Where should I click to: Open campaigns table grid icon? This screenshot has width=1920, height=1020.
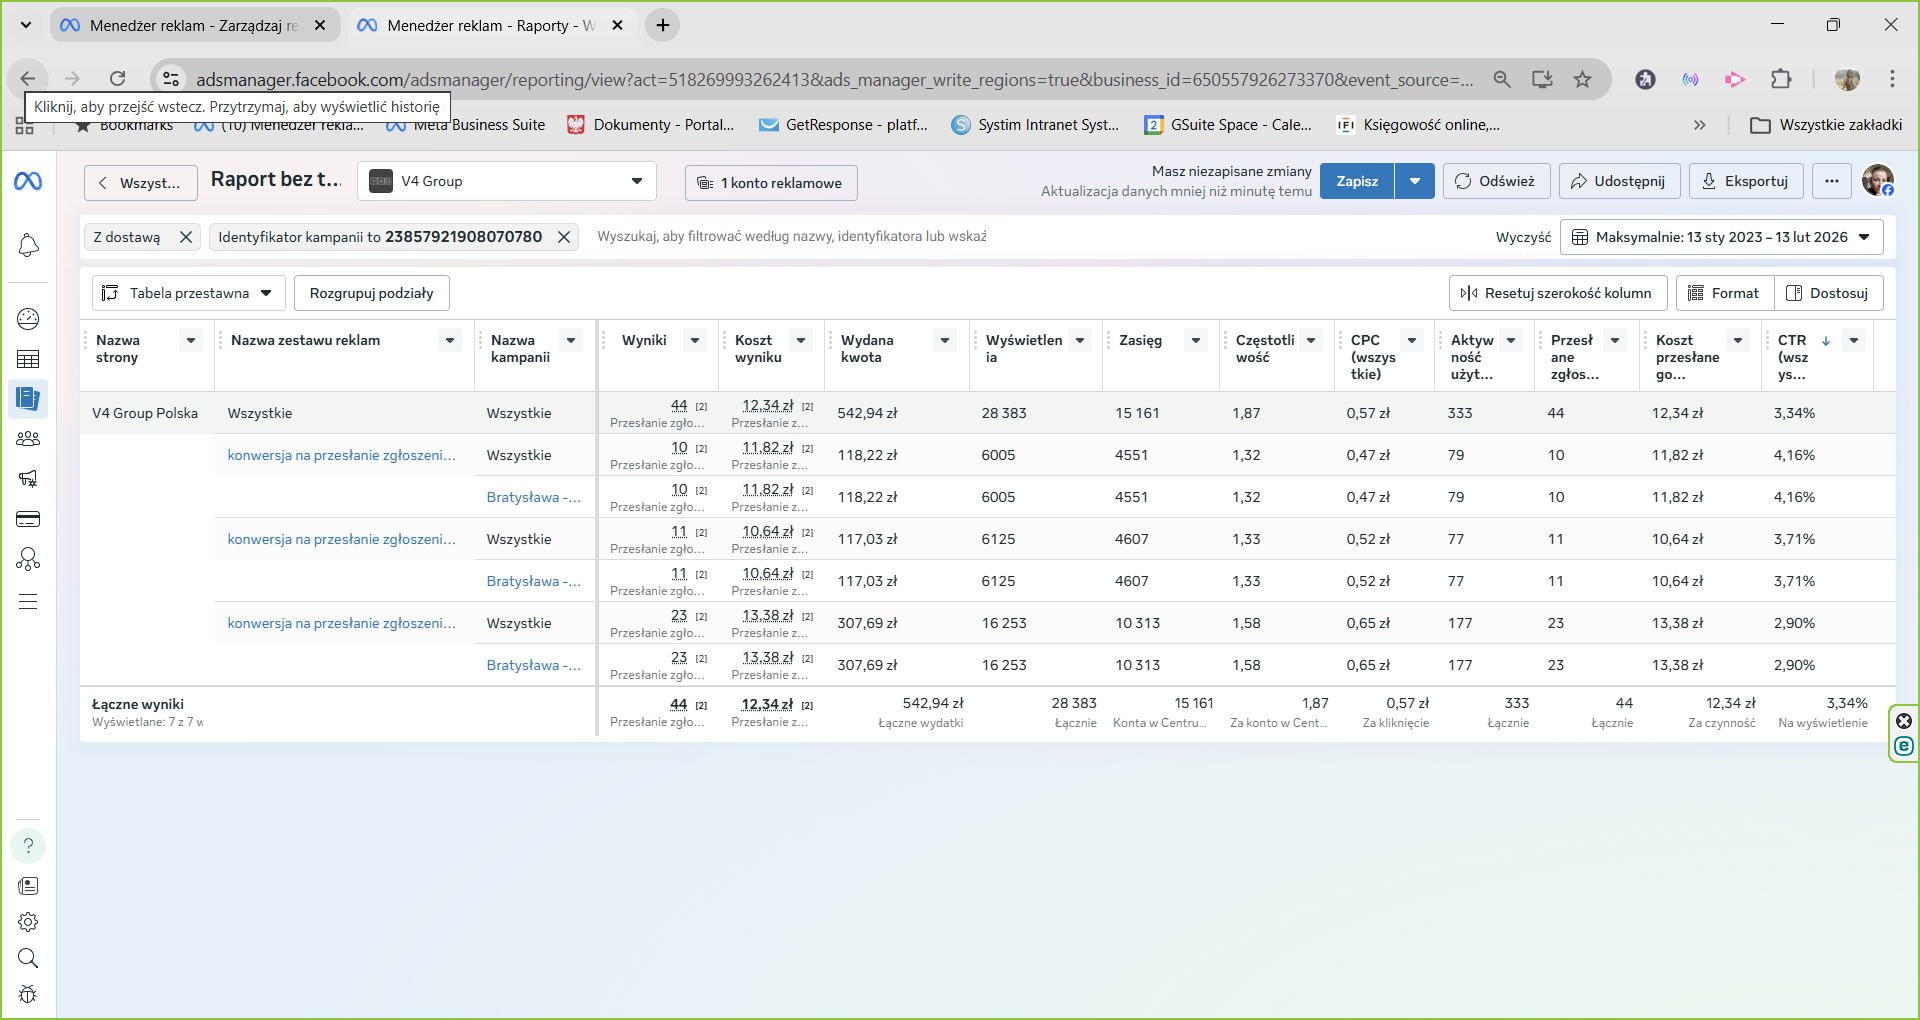(28, 359)
